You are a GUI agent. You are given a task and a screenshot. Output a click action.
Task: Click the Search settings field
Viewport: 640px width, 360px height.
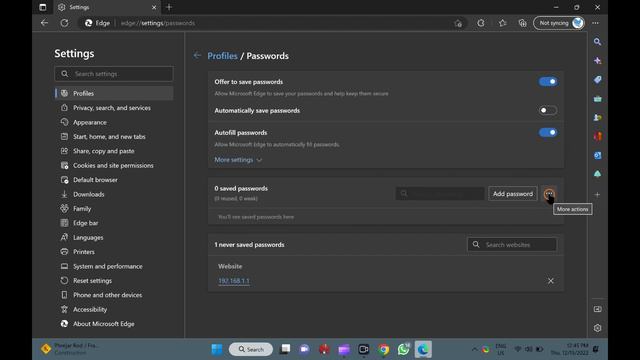(x=114, y=74)
